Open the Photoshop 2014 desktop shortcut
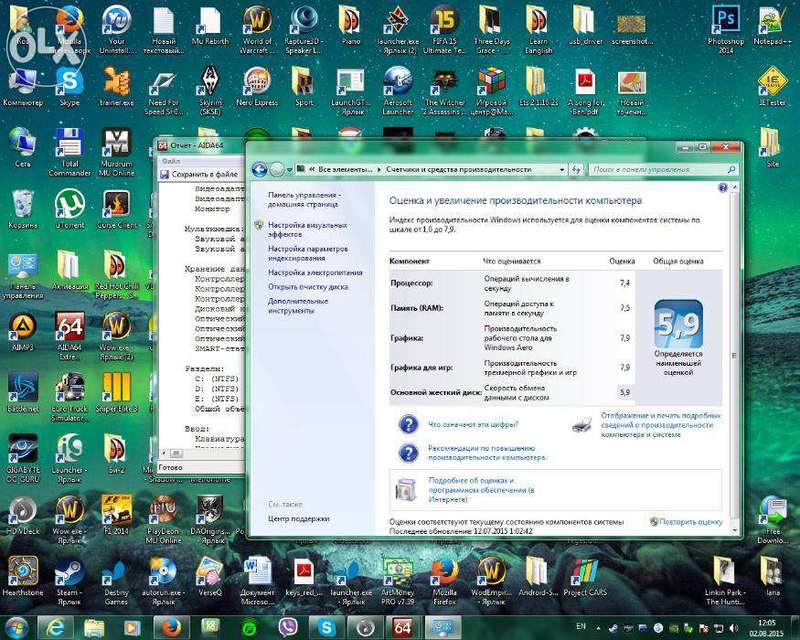Viewport: 800px width, 640px height. point(724,20)
